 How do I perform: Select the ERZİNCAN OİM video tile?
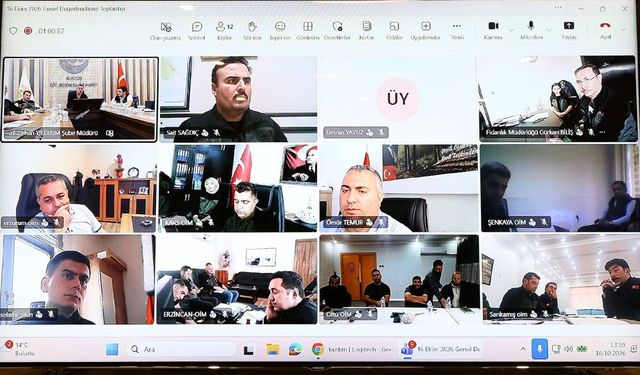pyautogui.click(x=237, y=280)
